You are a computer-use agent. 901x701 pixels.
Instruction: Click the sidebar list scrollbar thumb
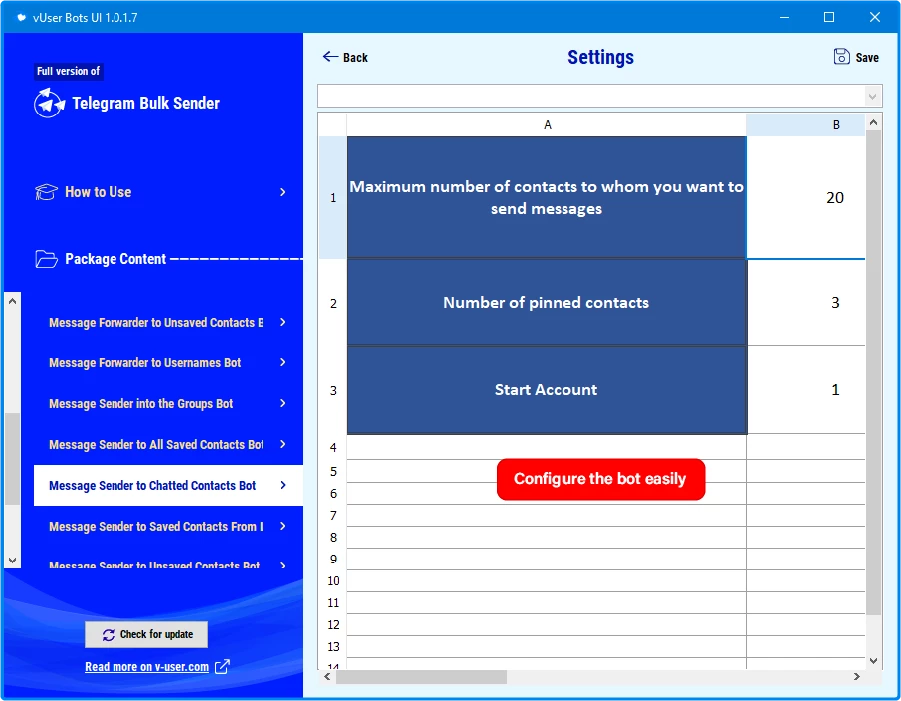click(13, 459)
